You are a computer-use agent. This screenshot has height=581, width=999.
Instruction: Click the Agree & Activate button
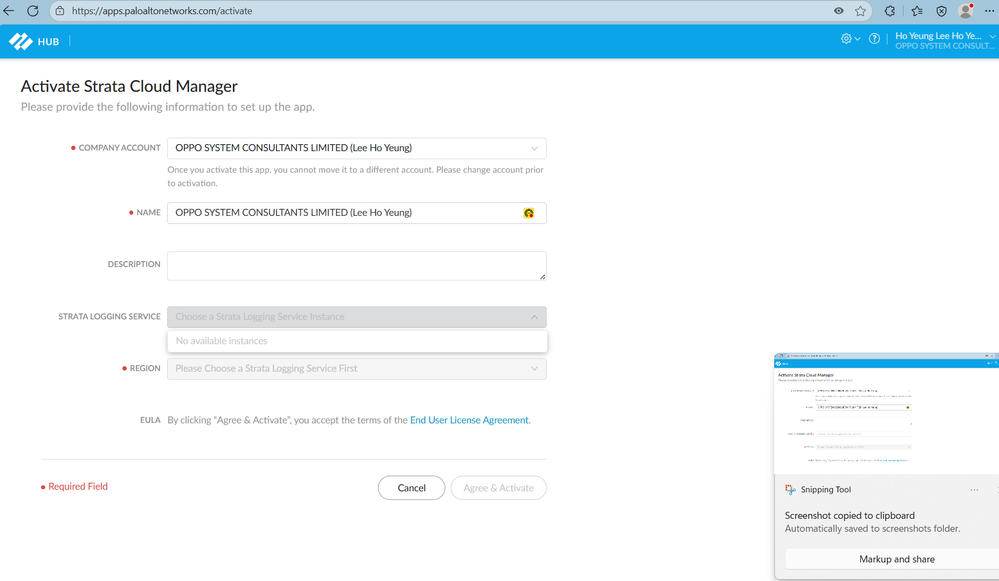coord(498,487)
